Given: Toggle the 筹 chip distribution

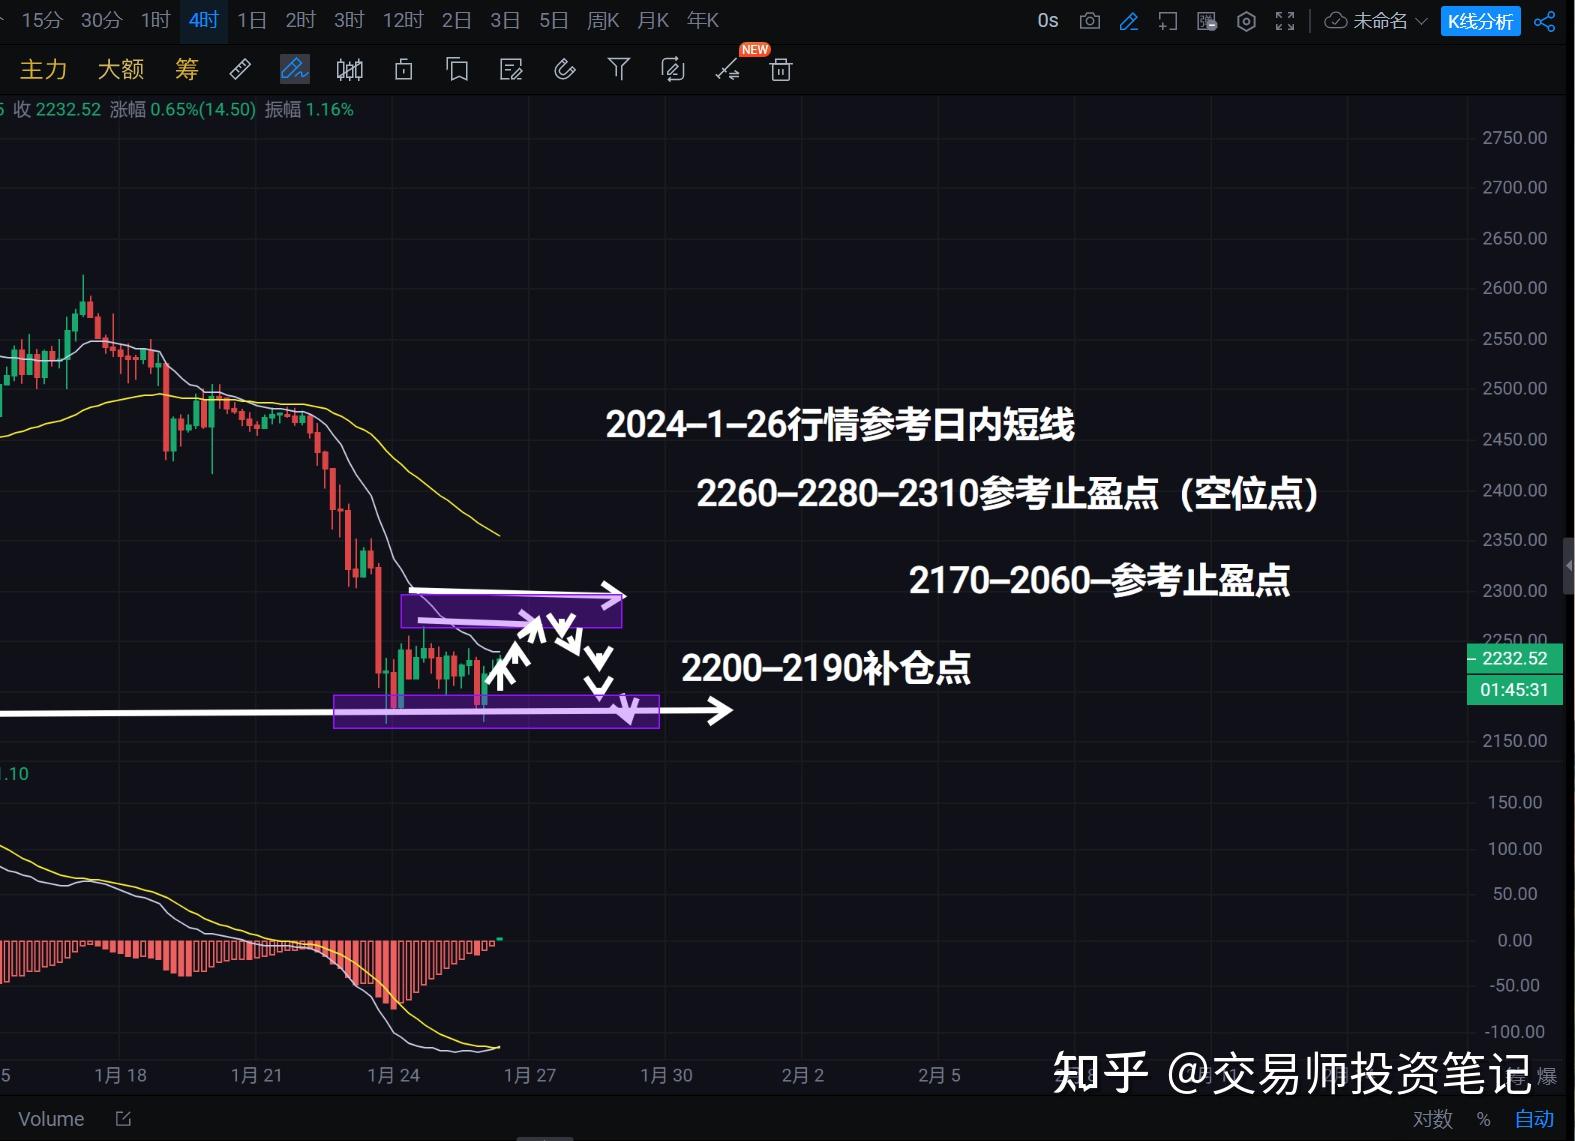Looking at the screenshot, I should 187,69.
